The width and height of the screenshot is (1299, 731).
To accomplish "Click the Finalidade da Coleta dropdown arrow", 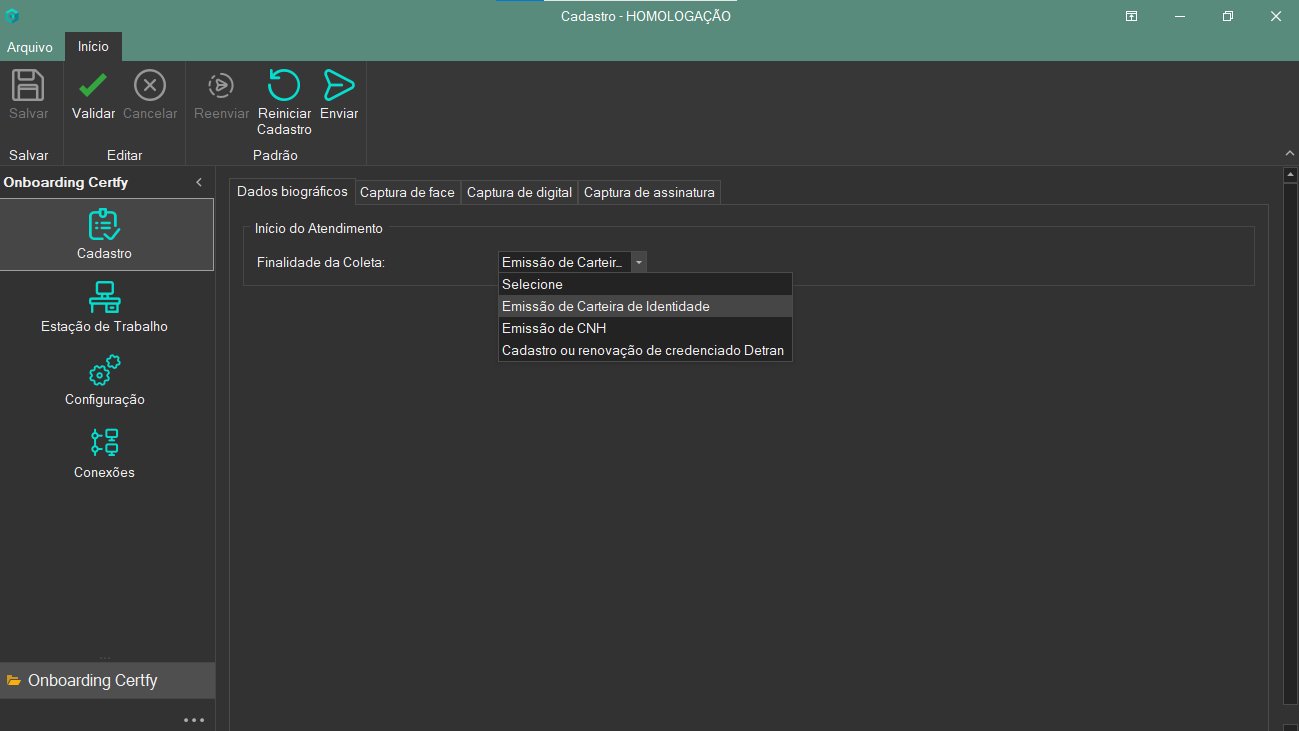I will click(639, 262).
